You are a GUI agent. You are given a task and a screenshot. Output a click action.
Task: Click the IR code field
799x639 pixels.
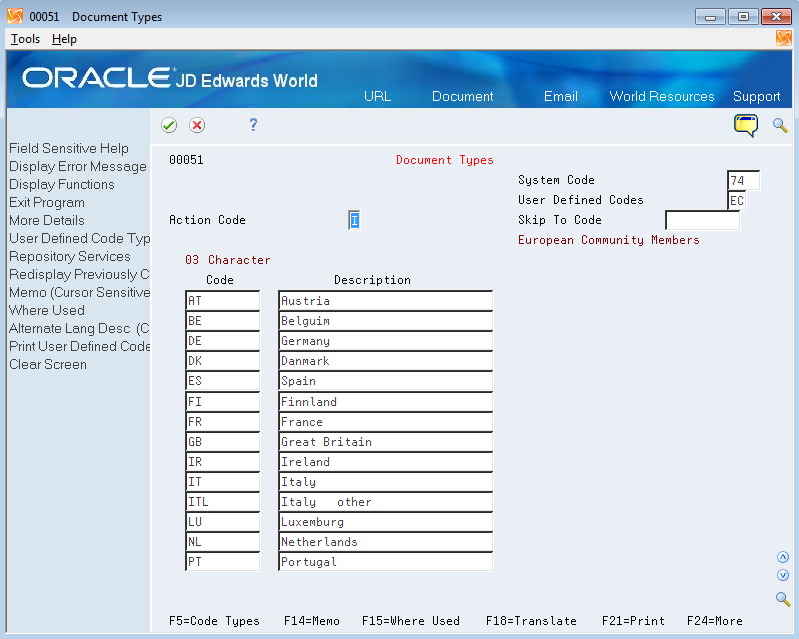[223, 462]
